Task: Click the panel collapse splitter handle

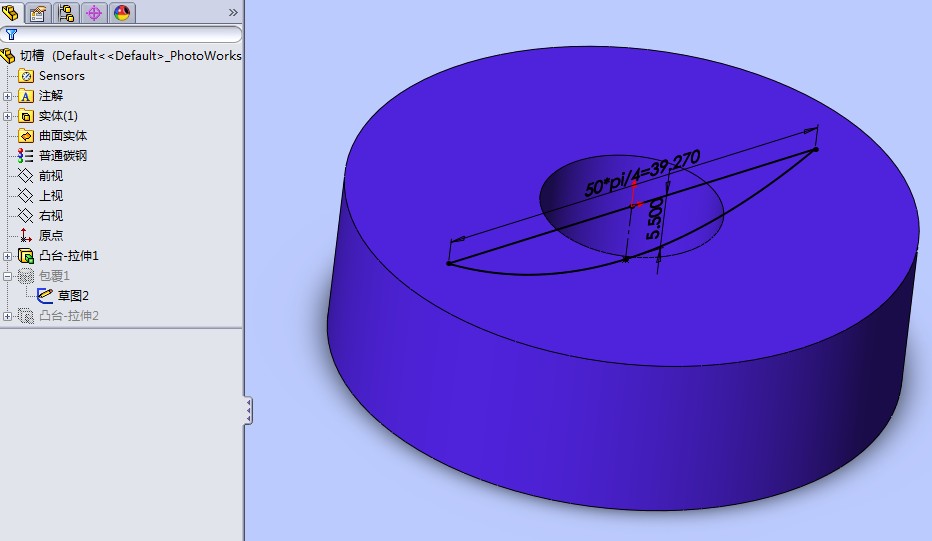Action: pyautogui.click(x=248, y=411)
